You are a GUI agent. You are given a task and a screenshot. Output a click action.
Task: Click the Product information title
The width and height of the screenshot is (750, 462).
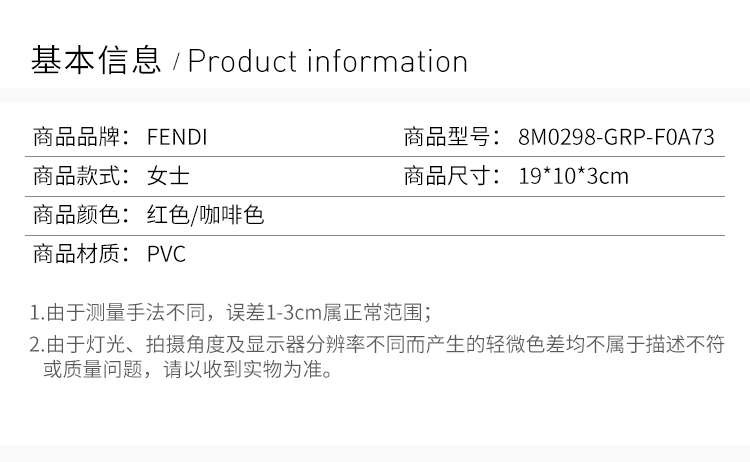click(328, 61)
